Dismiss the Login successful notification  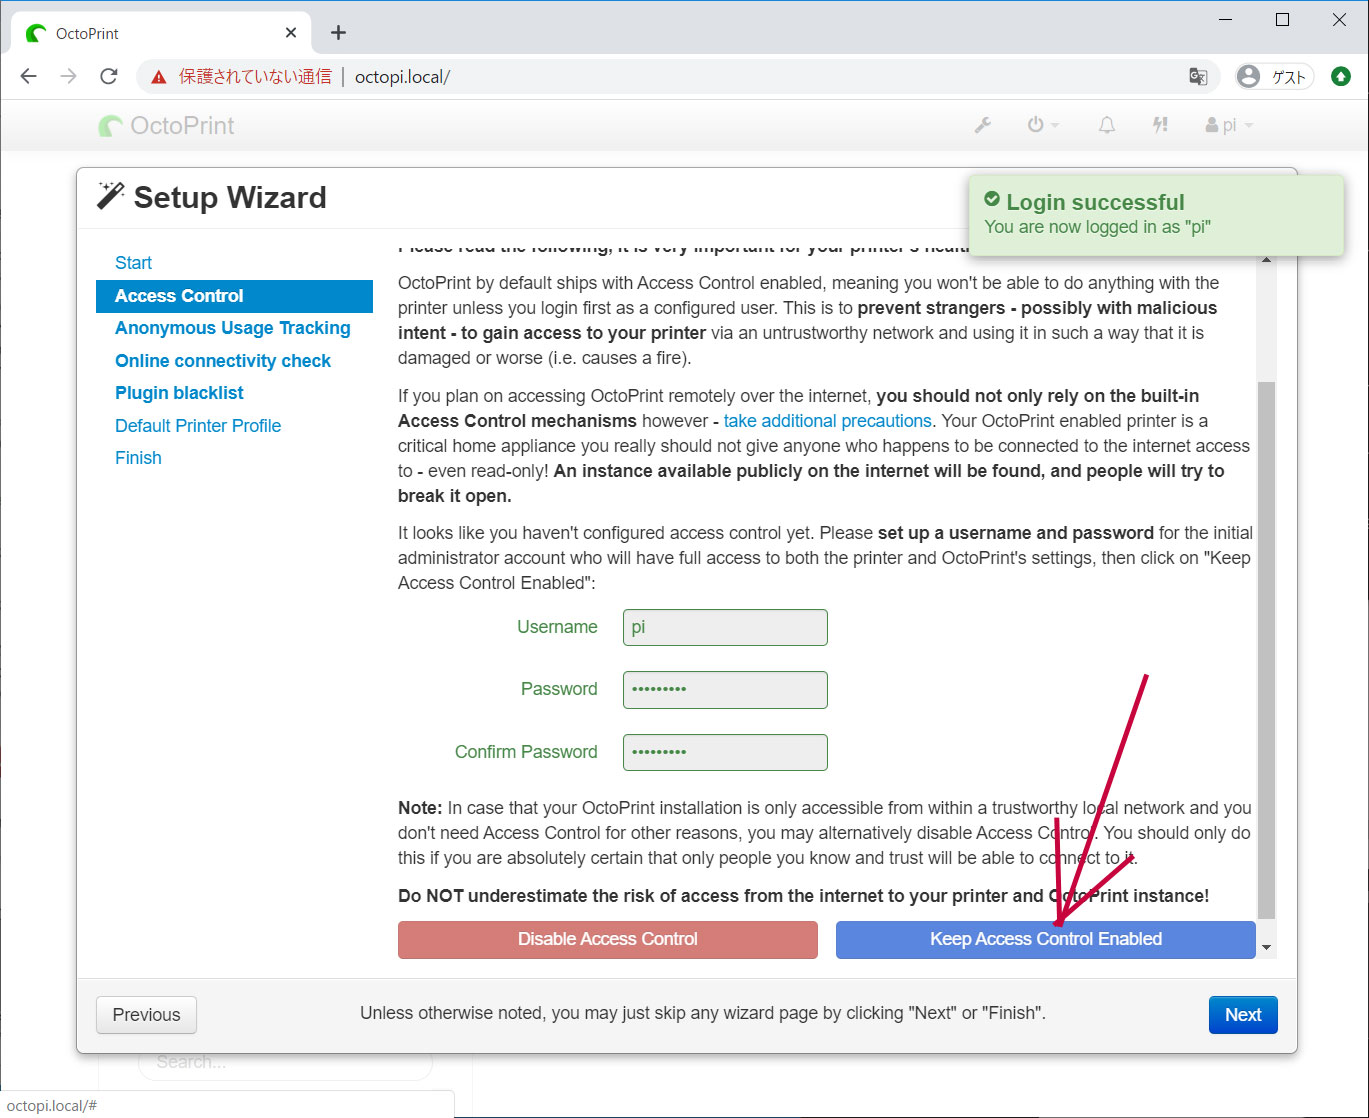pyautogui.click(x=1155, y=215)
